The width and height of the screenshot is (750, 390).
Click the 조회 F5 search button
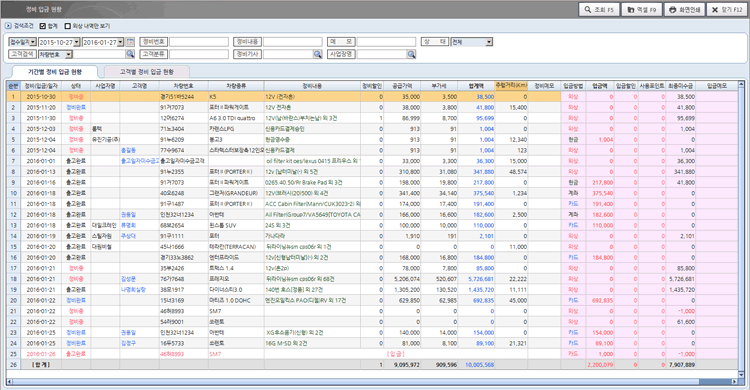[599, 10]
